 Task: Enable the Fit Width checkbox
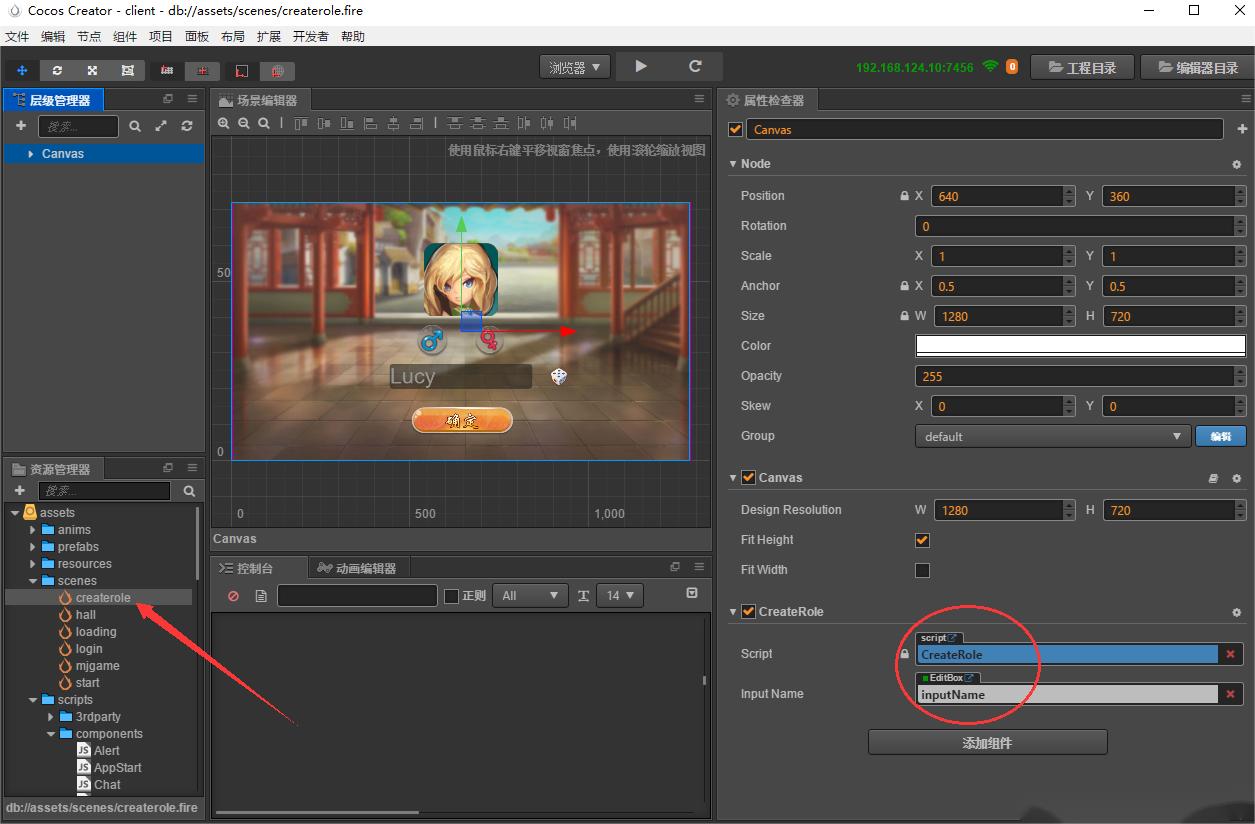[922, 570]
